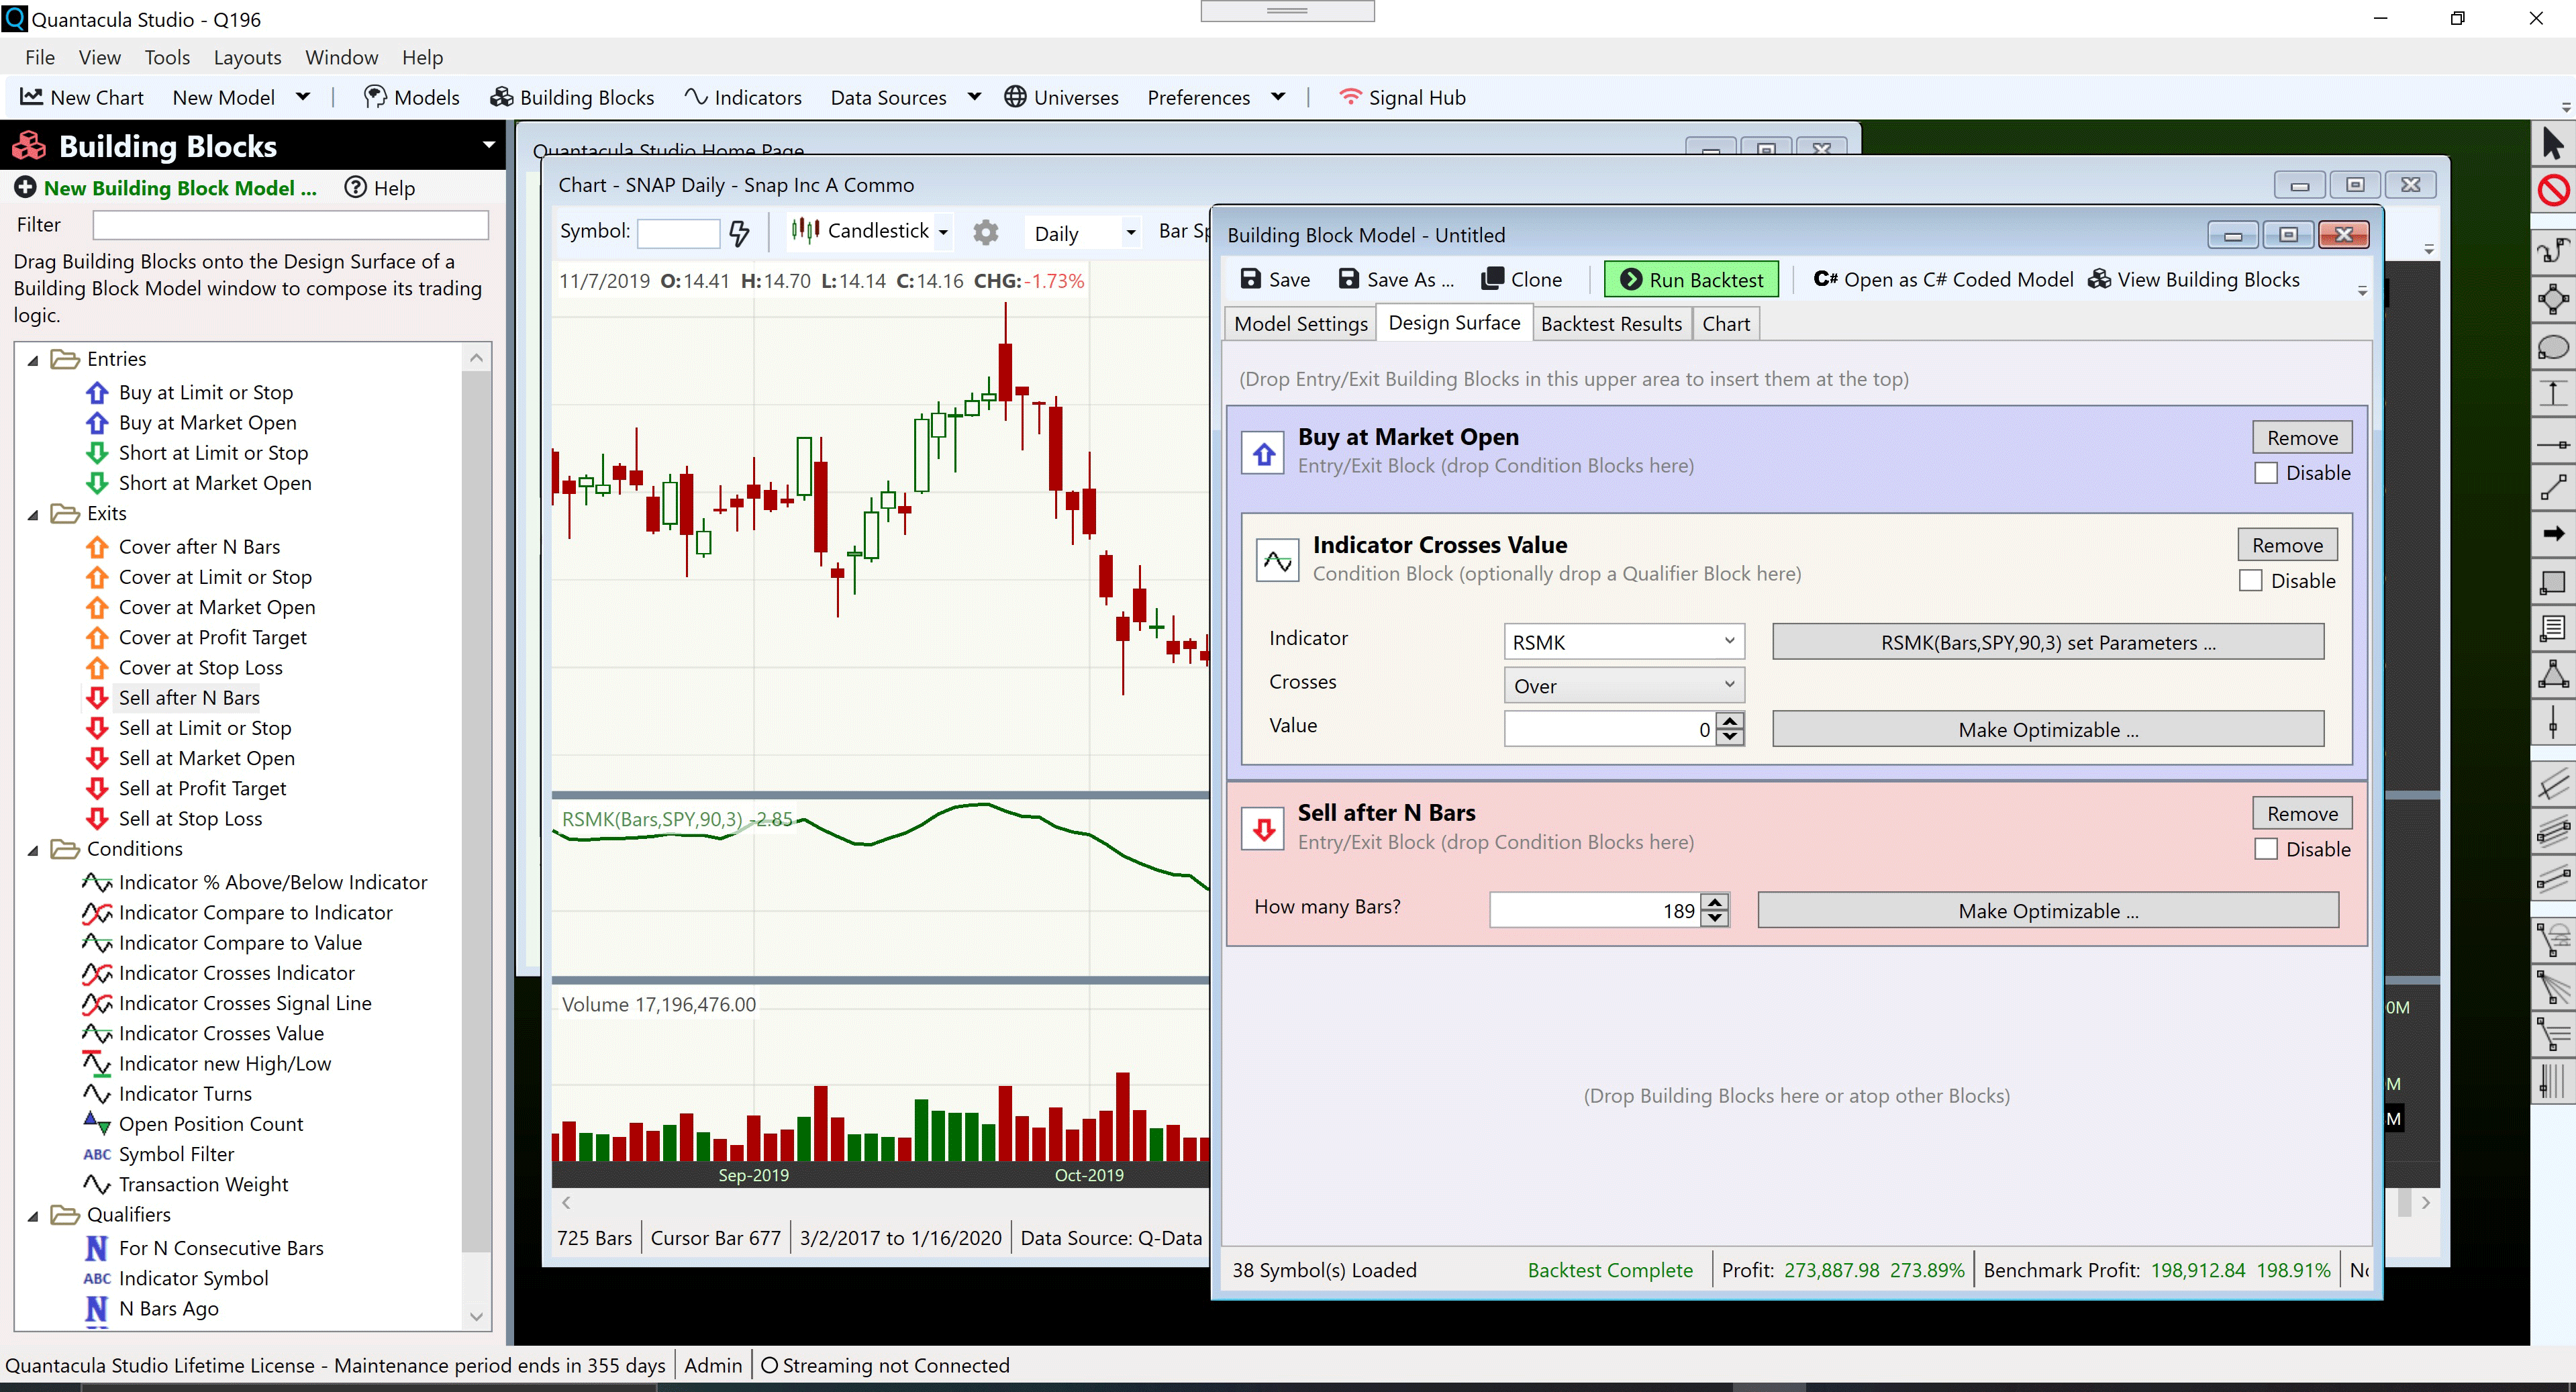Select the rectangle drawing tool

coord(2553,582)
